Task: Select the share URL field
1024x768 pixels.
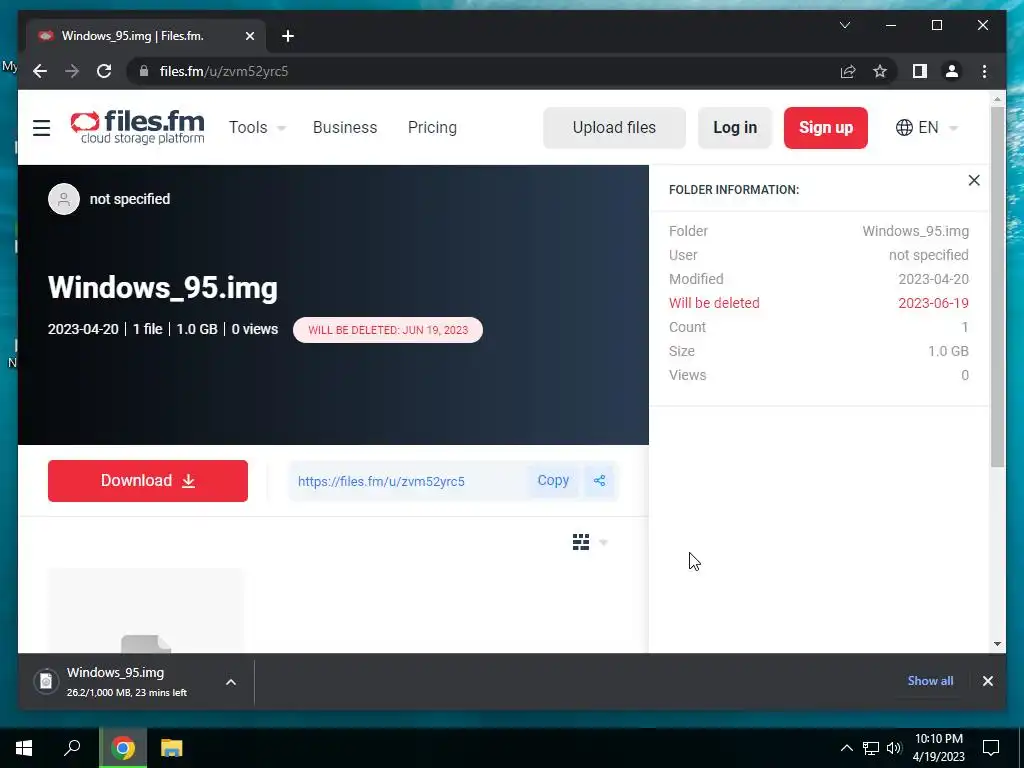Action: [408, 481]
